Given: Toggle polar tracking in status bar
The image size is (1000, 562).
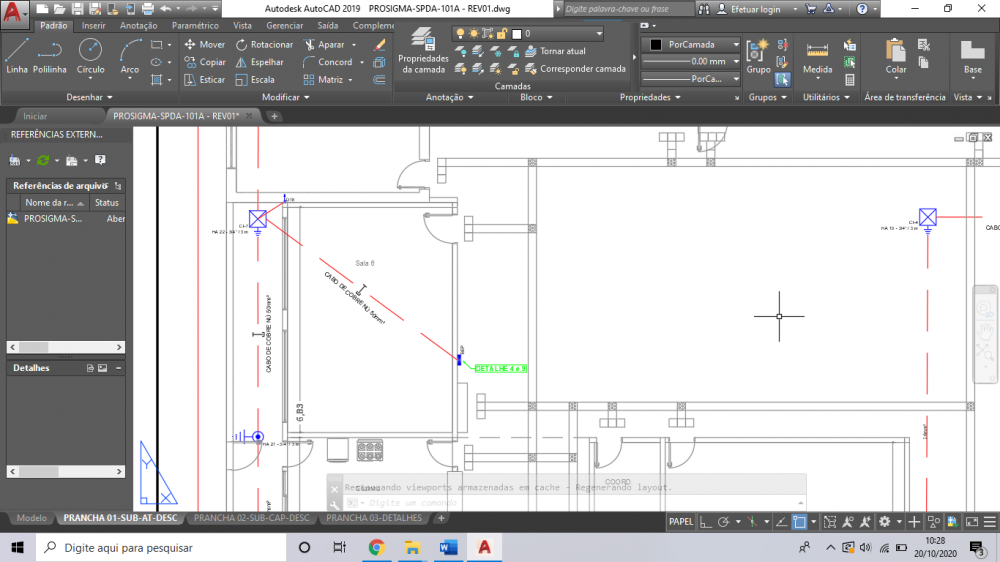Looking at the screenshot, I should (x=723, y=522).
